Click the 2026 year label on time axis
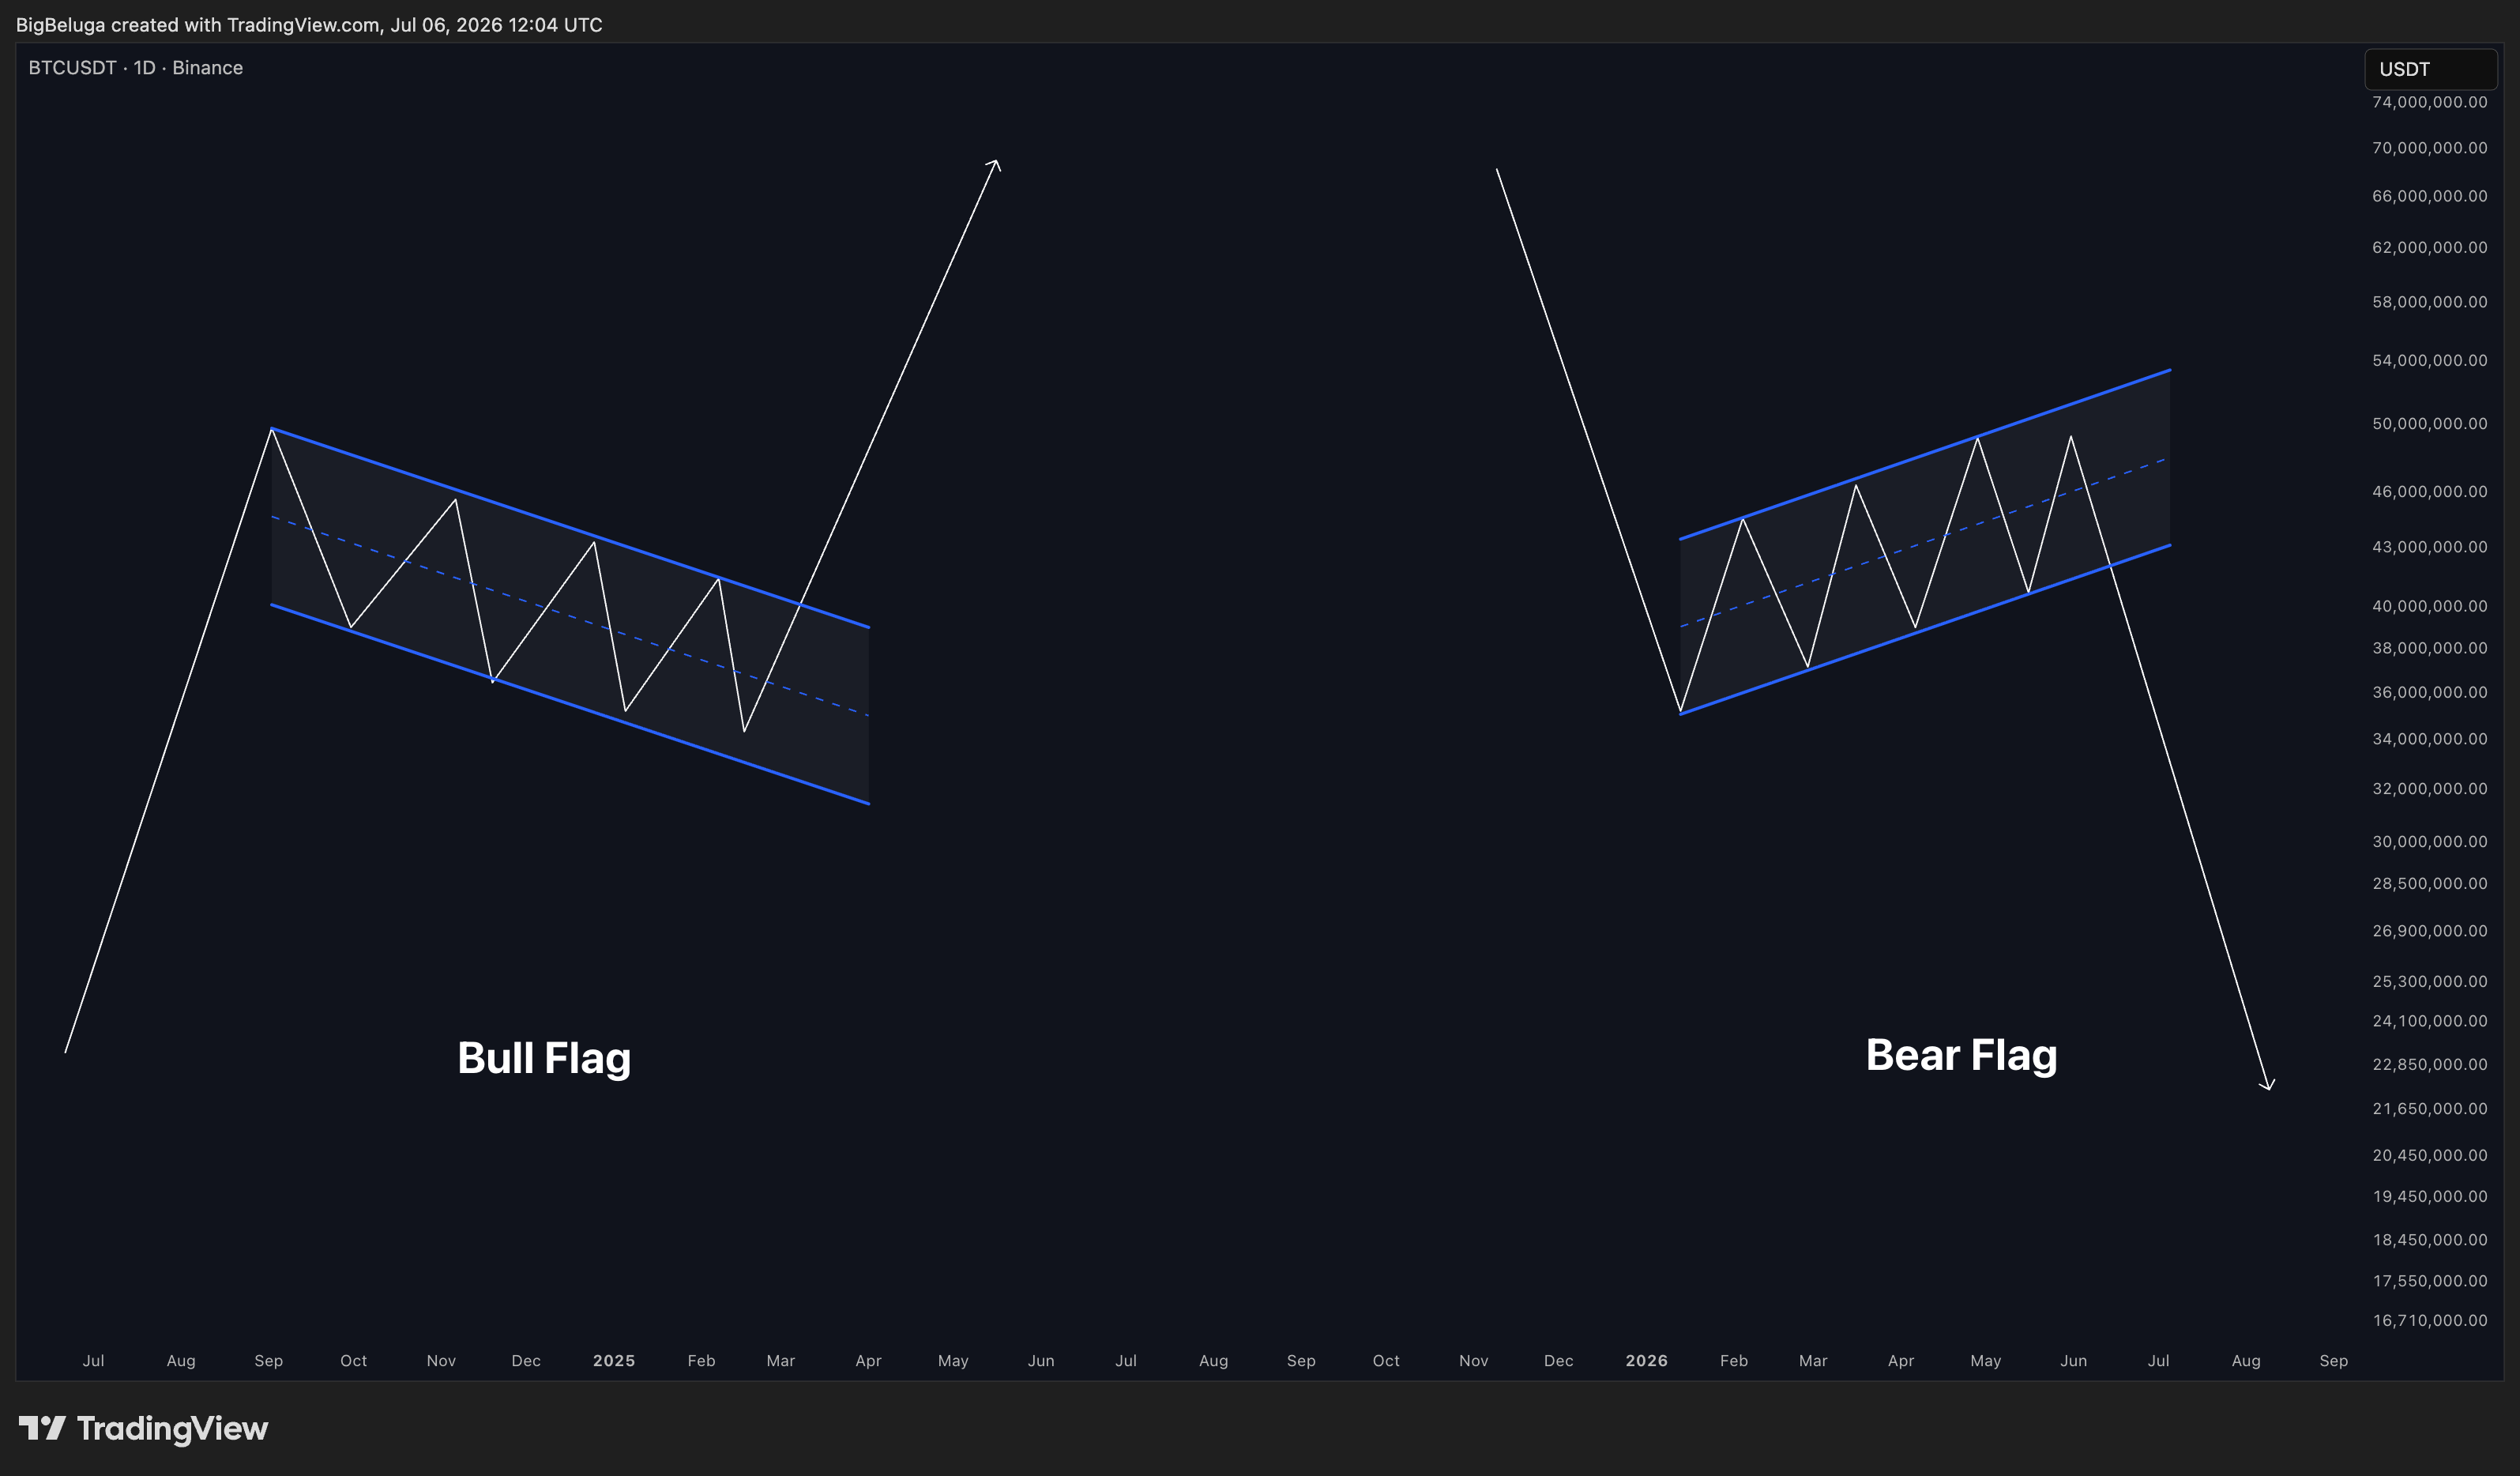This screenshot has width=2520, height=1476. tap(1646, 1360)
